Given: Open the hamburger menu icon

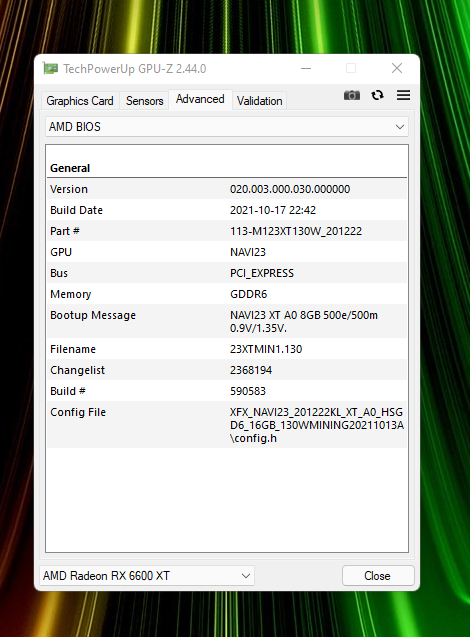Looking at the screenshot, I should (x=403, y=95).
